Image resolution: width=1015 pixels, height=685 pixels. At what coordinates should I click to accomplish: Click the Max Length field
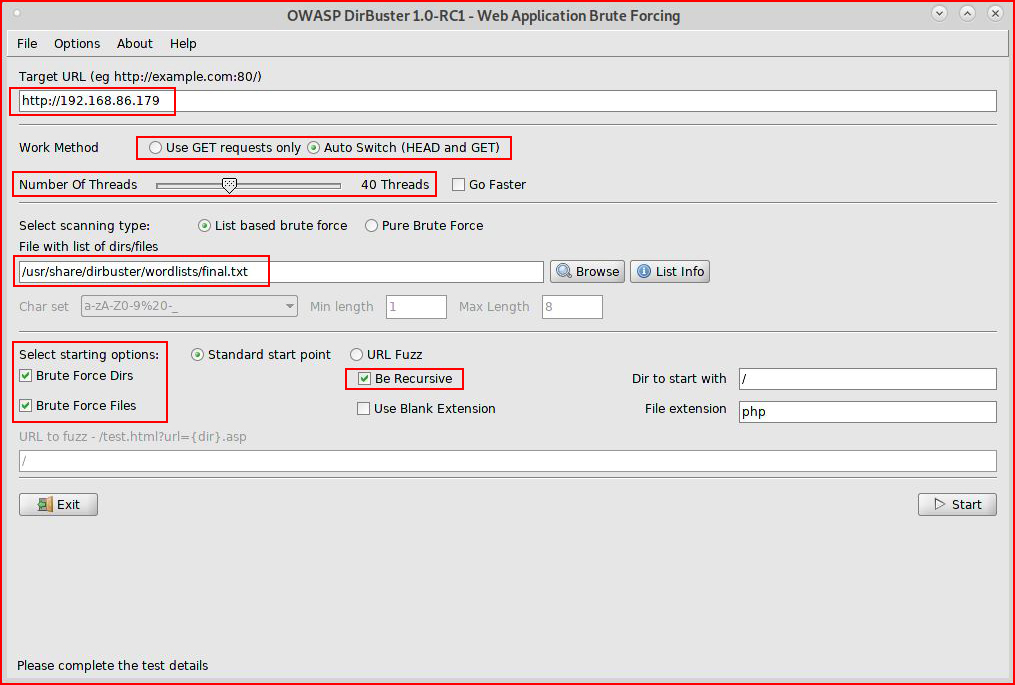point(572,307)
